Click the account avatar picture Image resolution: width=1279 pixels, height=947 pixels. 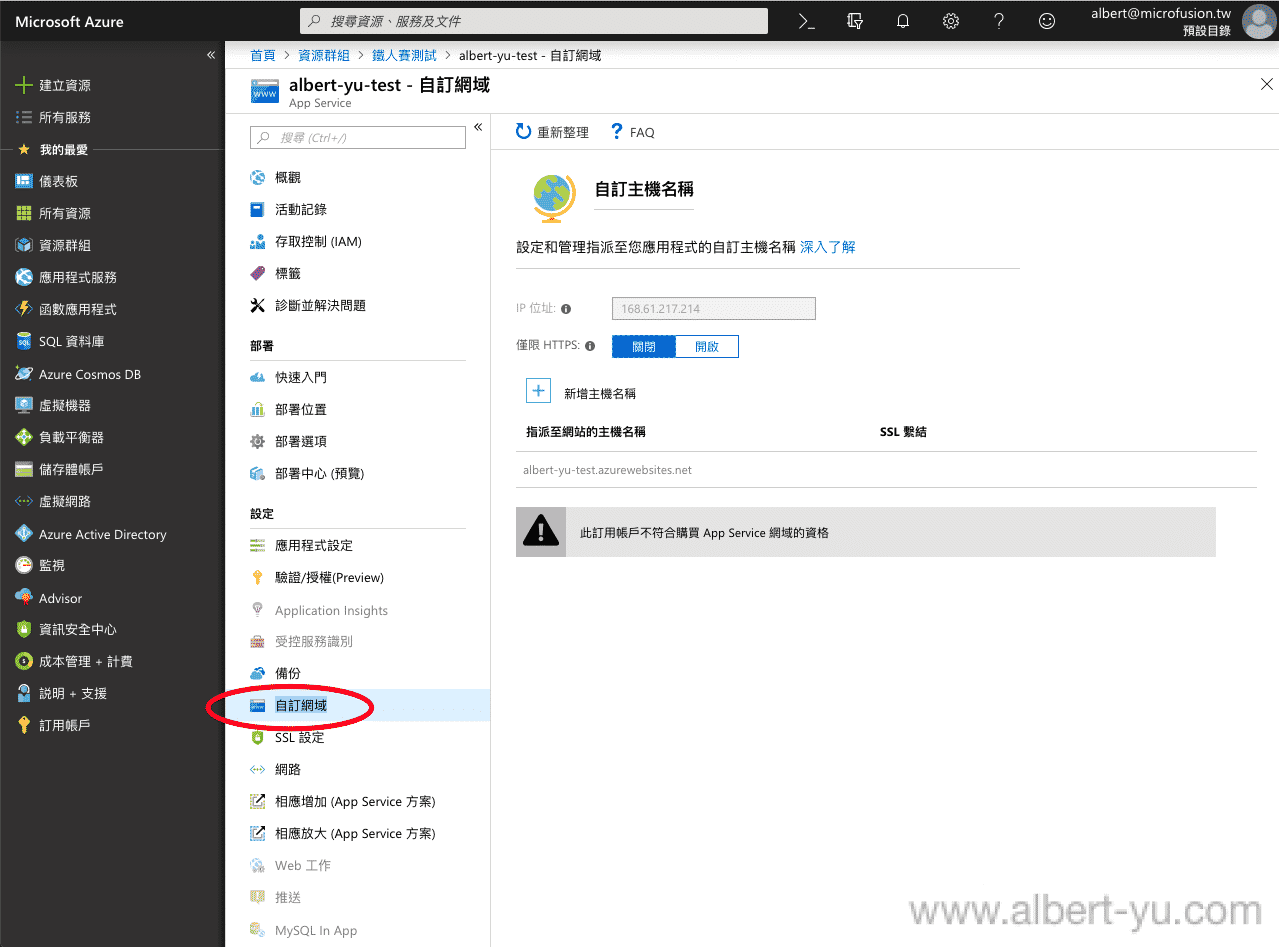pyautogui.click(x=1258, y=21)
